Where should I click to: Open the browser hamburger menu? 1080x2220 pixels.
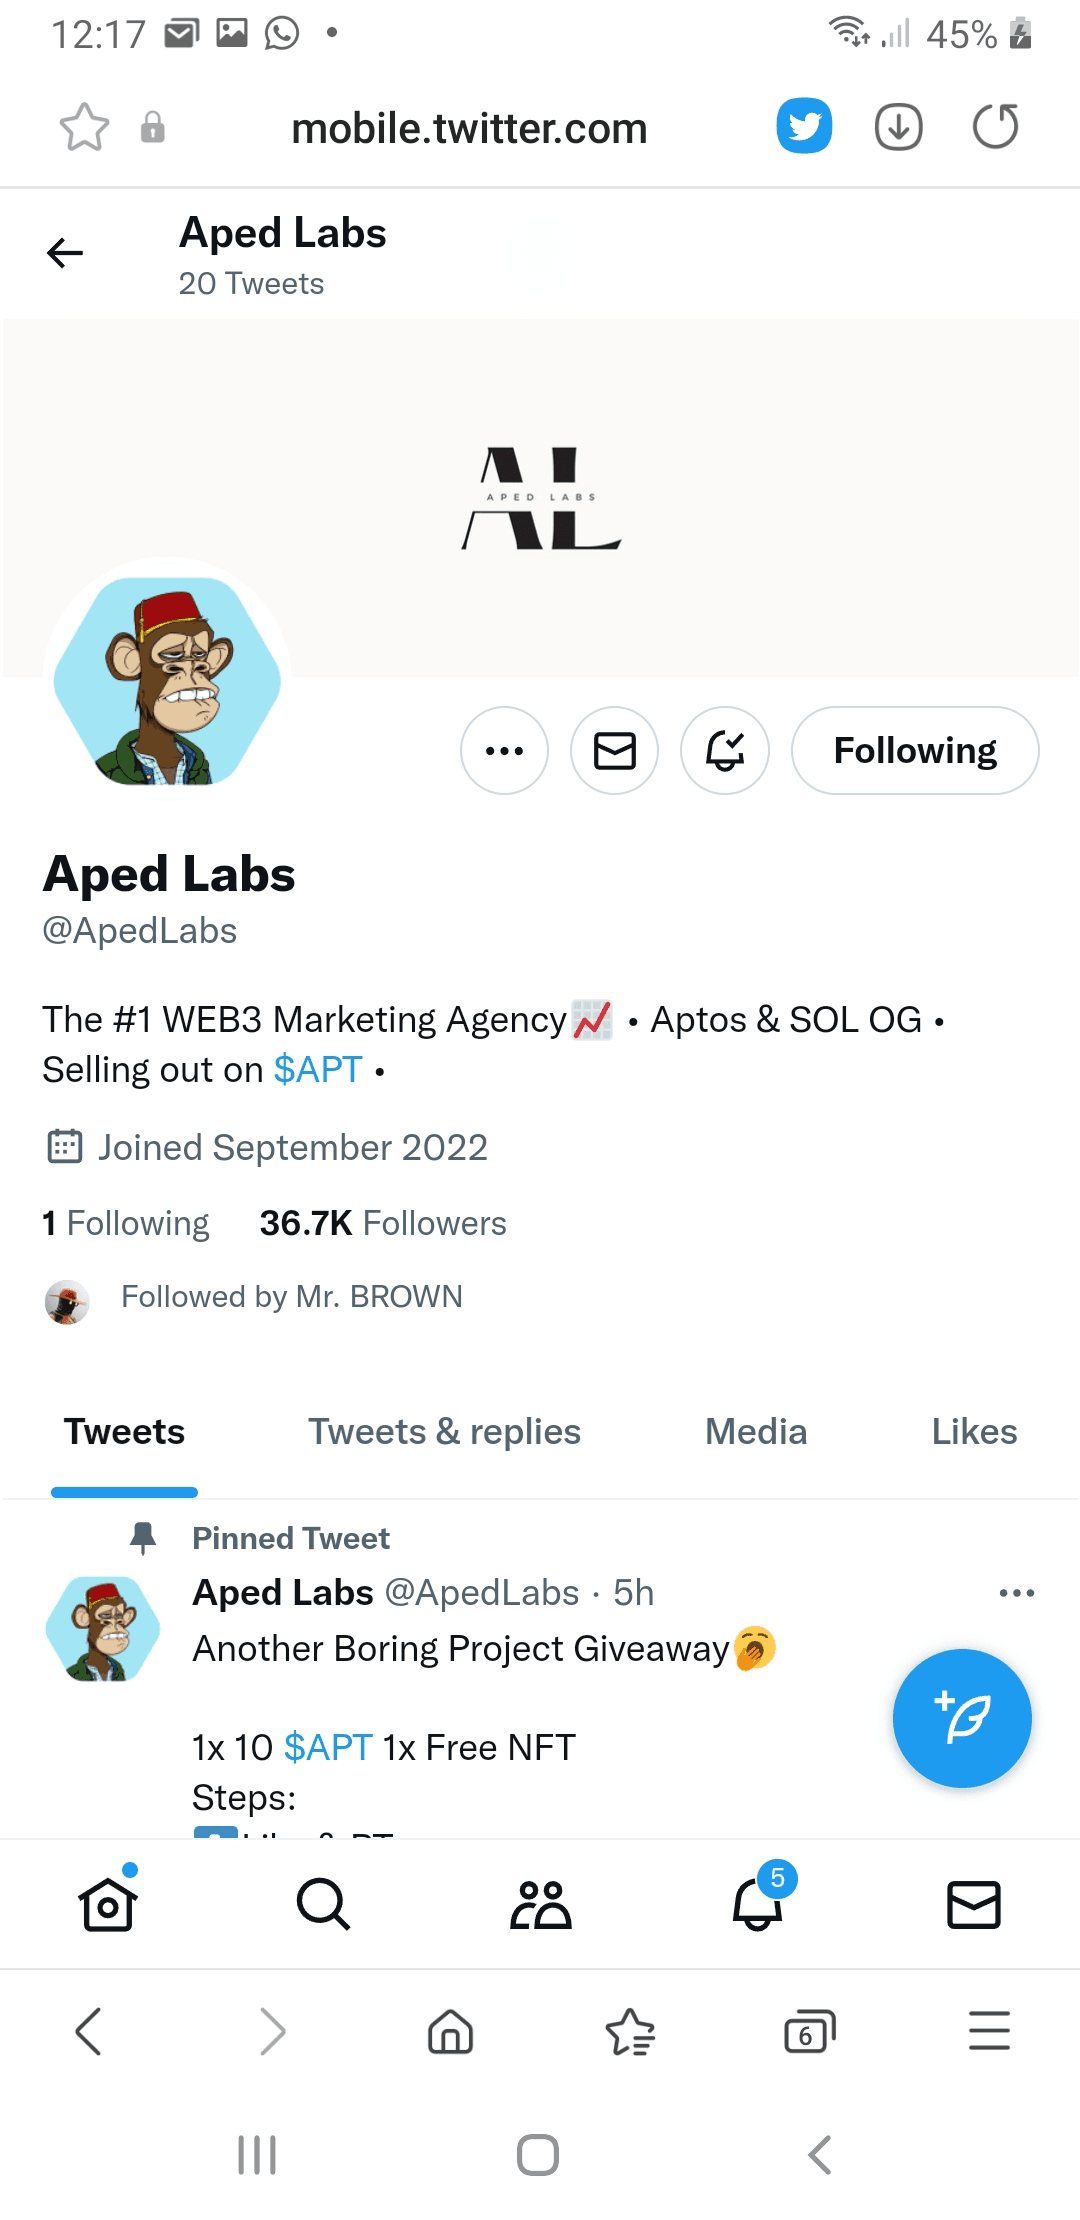pyautogui.click(x=989, y=2032)
